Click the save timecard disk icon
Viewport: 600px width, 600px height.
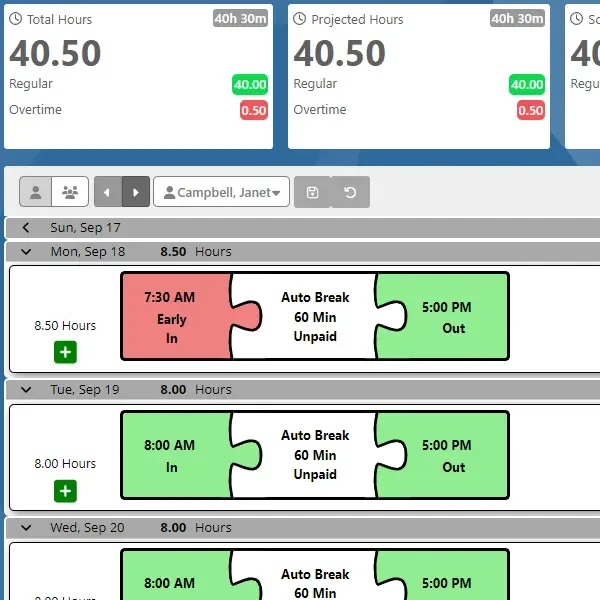click(312, 192)
